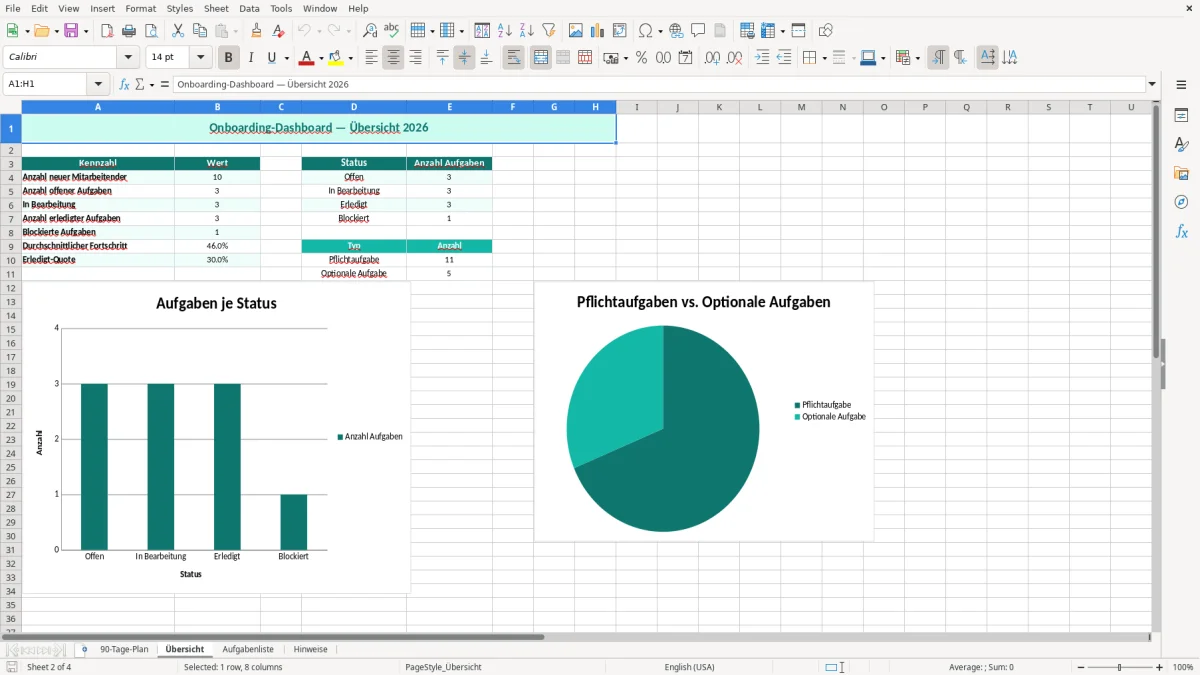Screen dimensions: 1200x675
Task: Click the Sort Ascending icon
Action: click(505, 31)
